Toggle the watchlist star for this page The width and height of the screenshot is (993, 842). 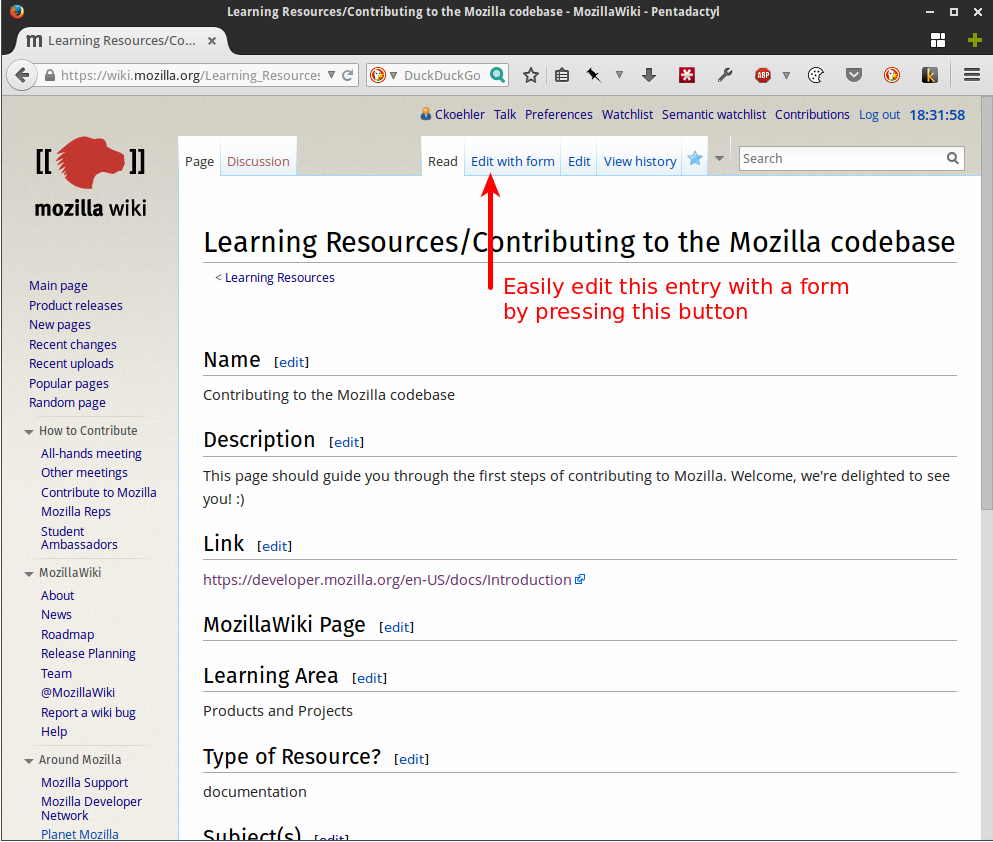coord(695,158)
